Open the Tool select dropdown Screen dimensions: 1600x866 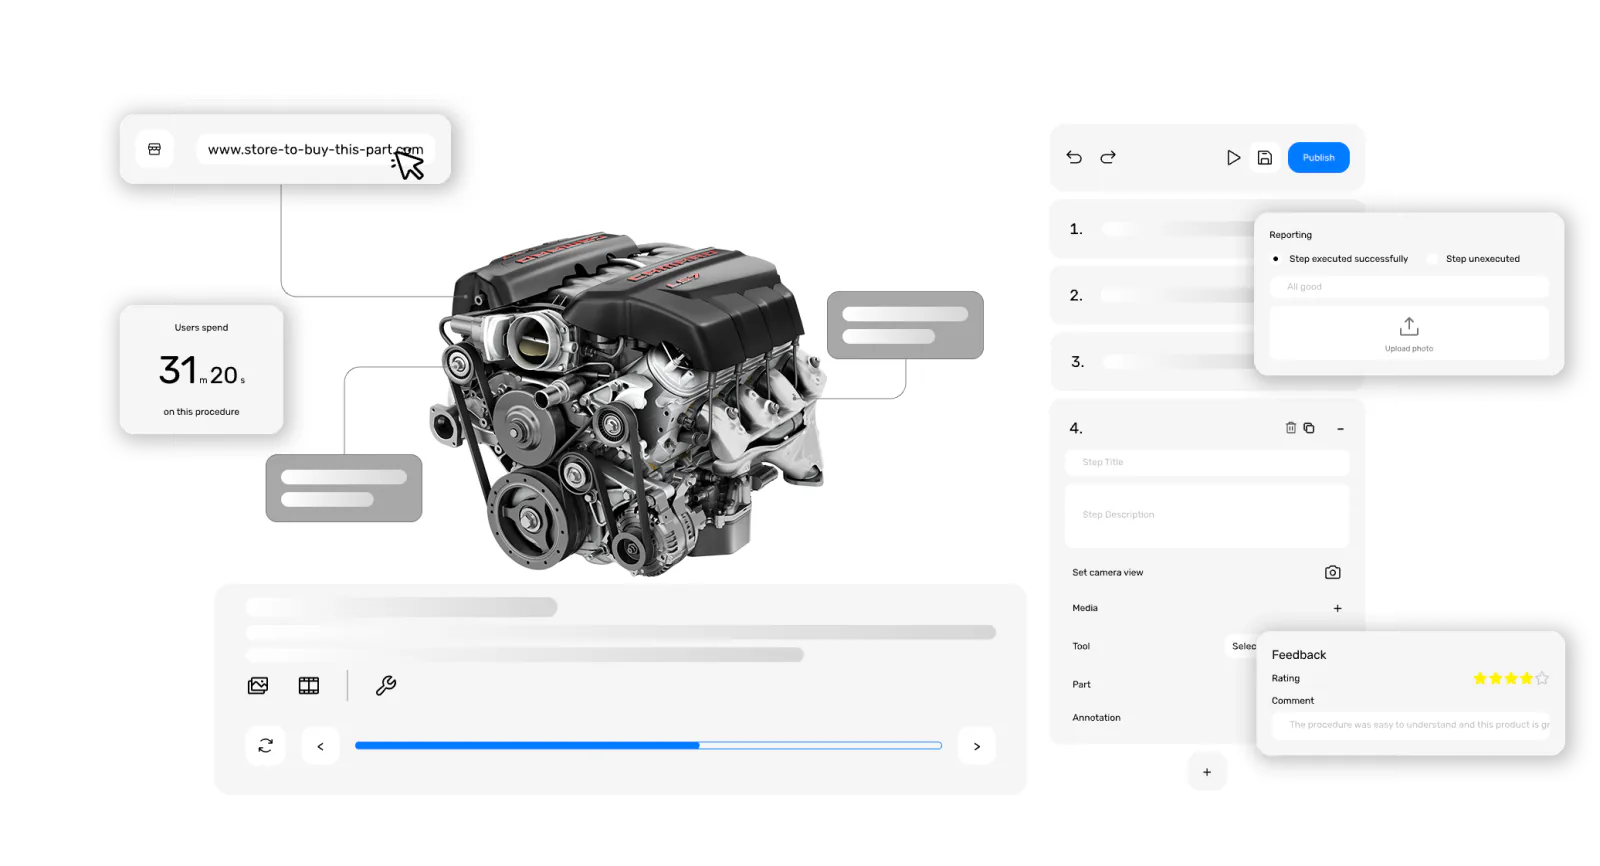pos(1242,646)
